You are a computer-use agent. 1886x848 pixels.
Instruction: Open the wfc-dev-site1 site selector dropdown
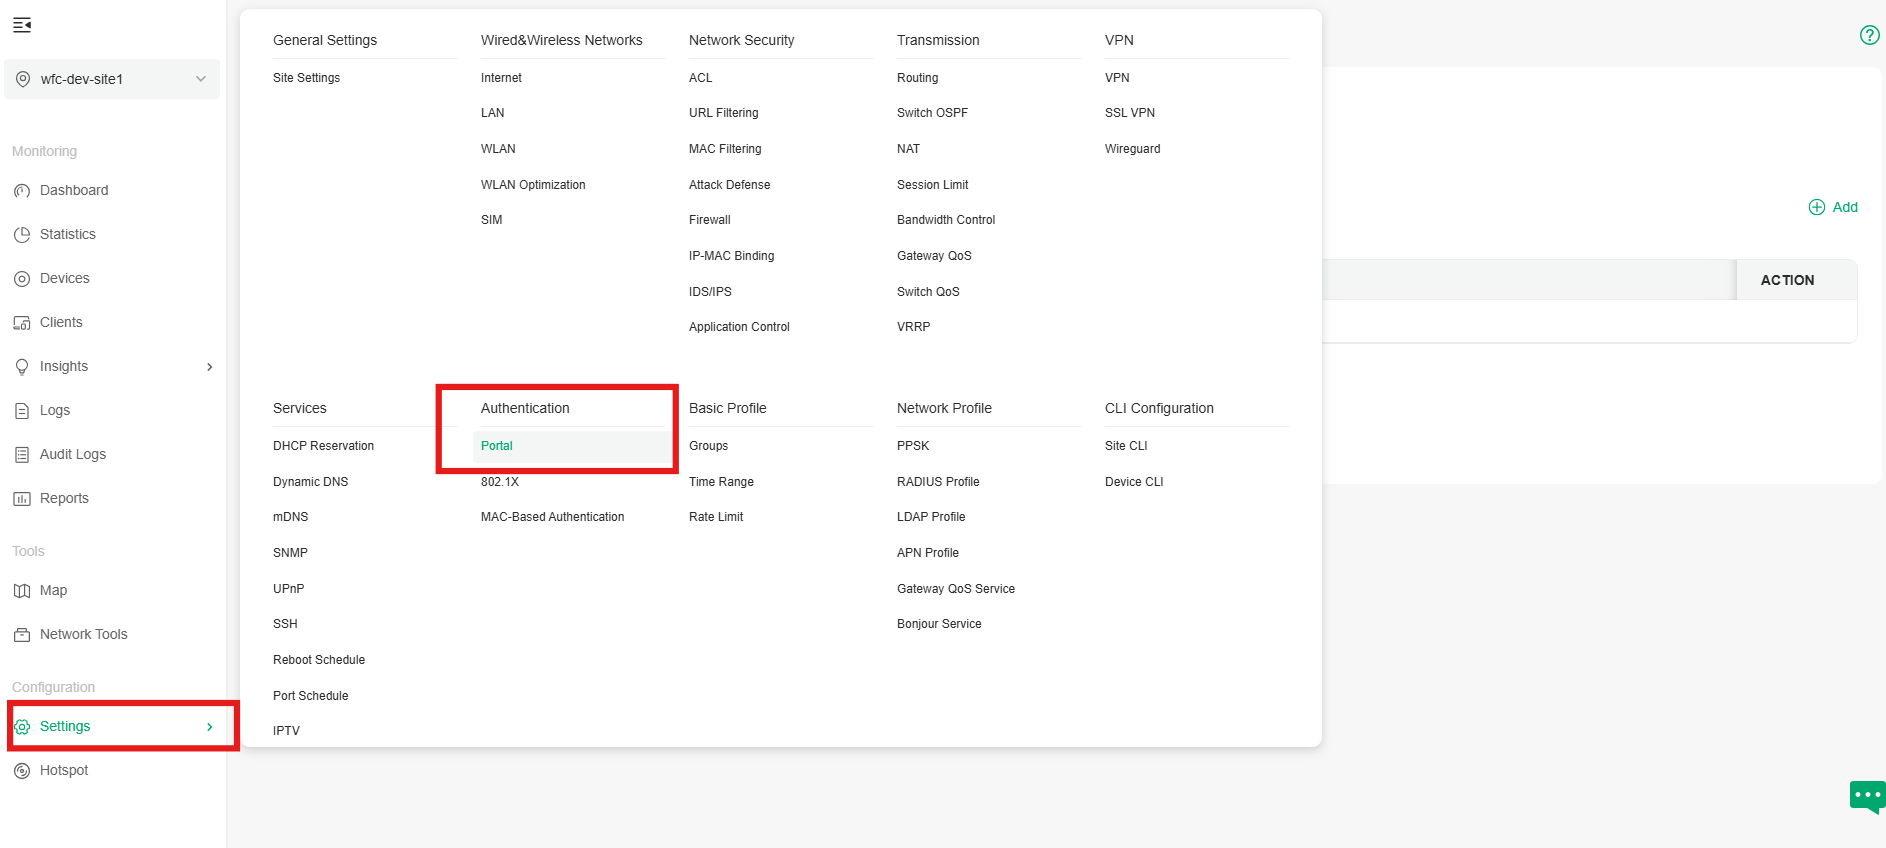click(112, 79)
